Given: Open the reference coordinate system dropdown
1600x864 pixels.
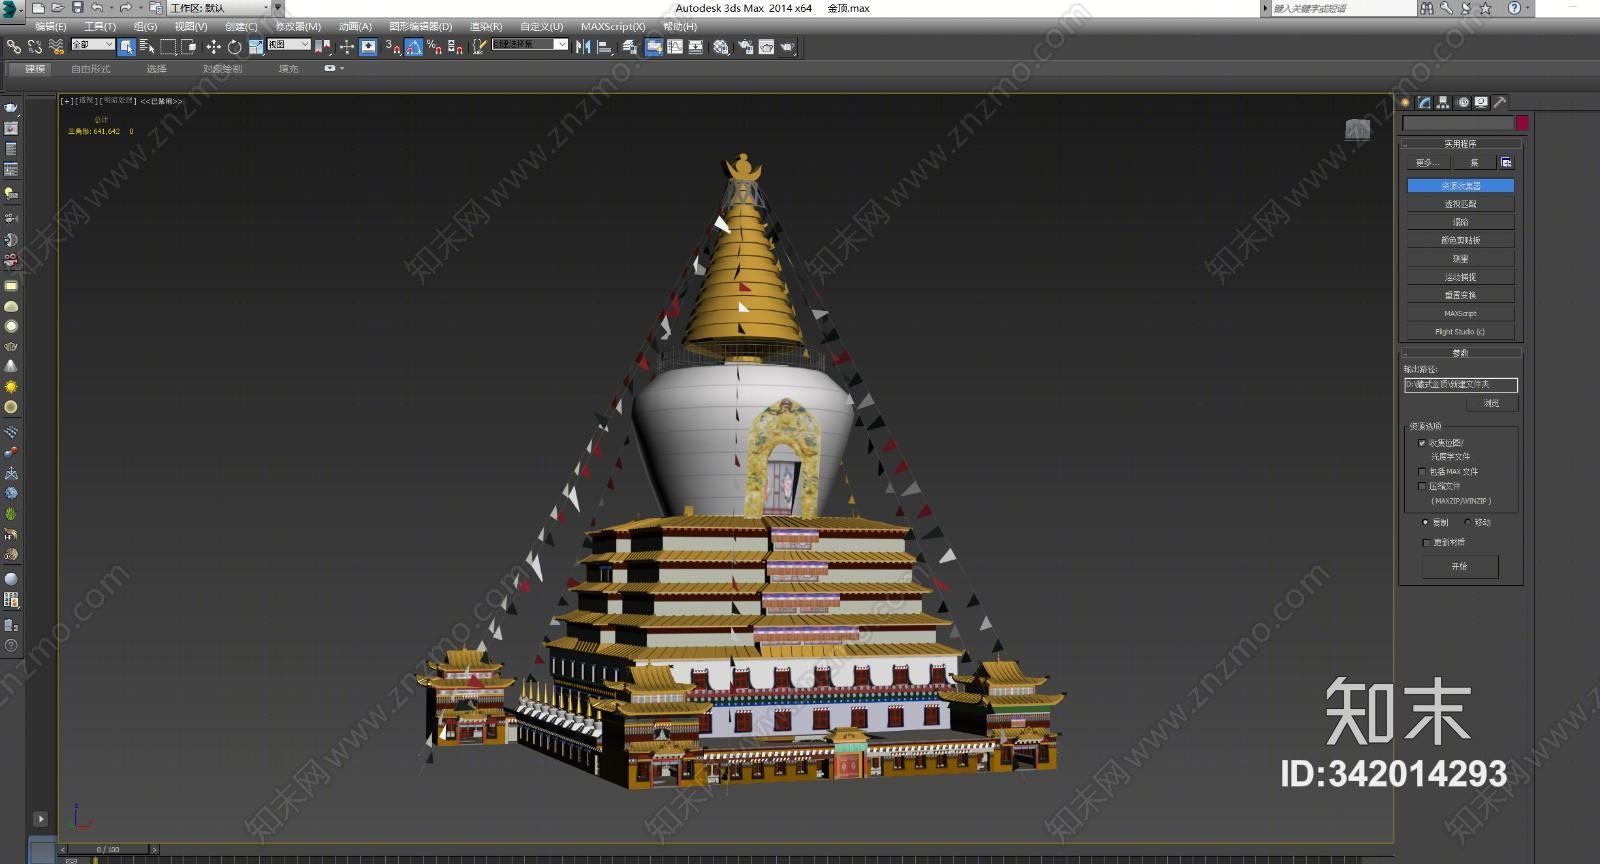Looking at the screenshot, I should click(x=289, y=44).
